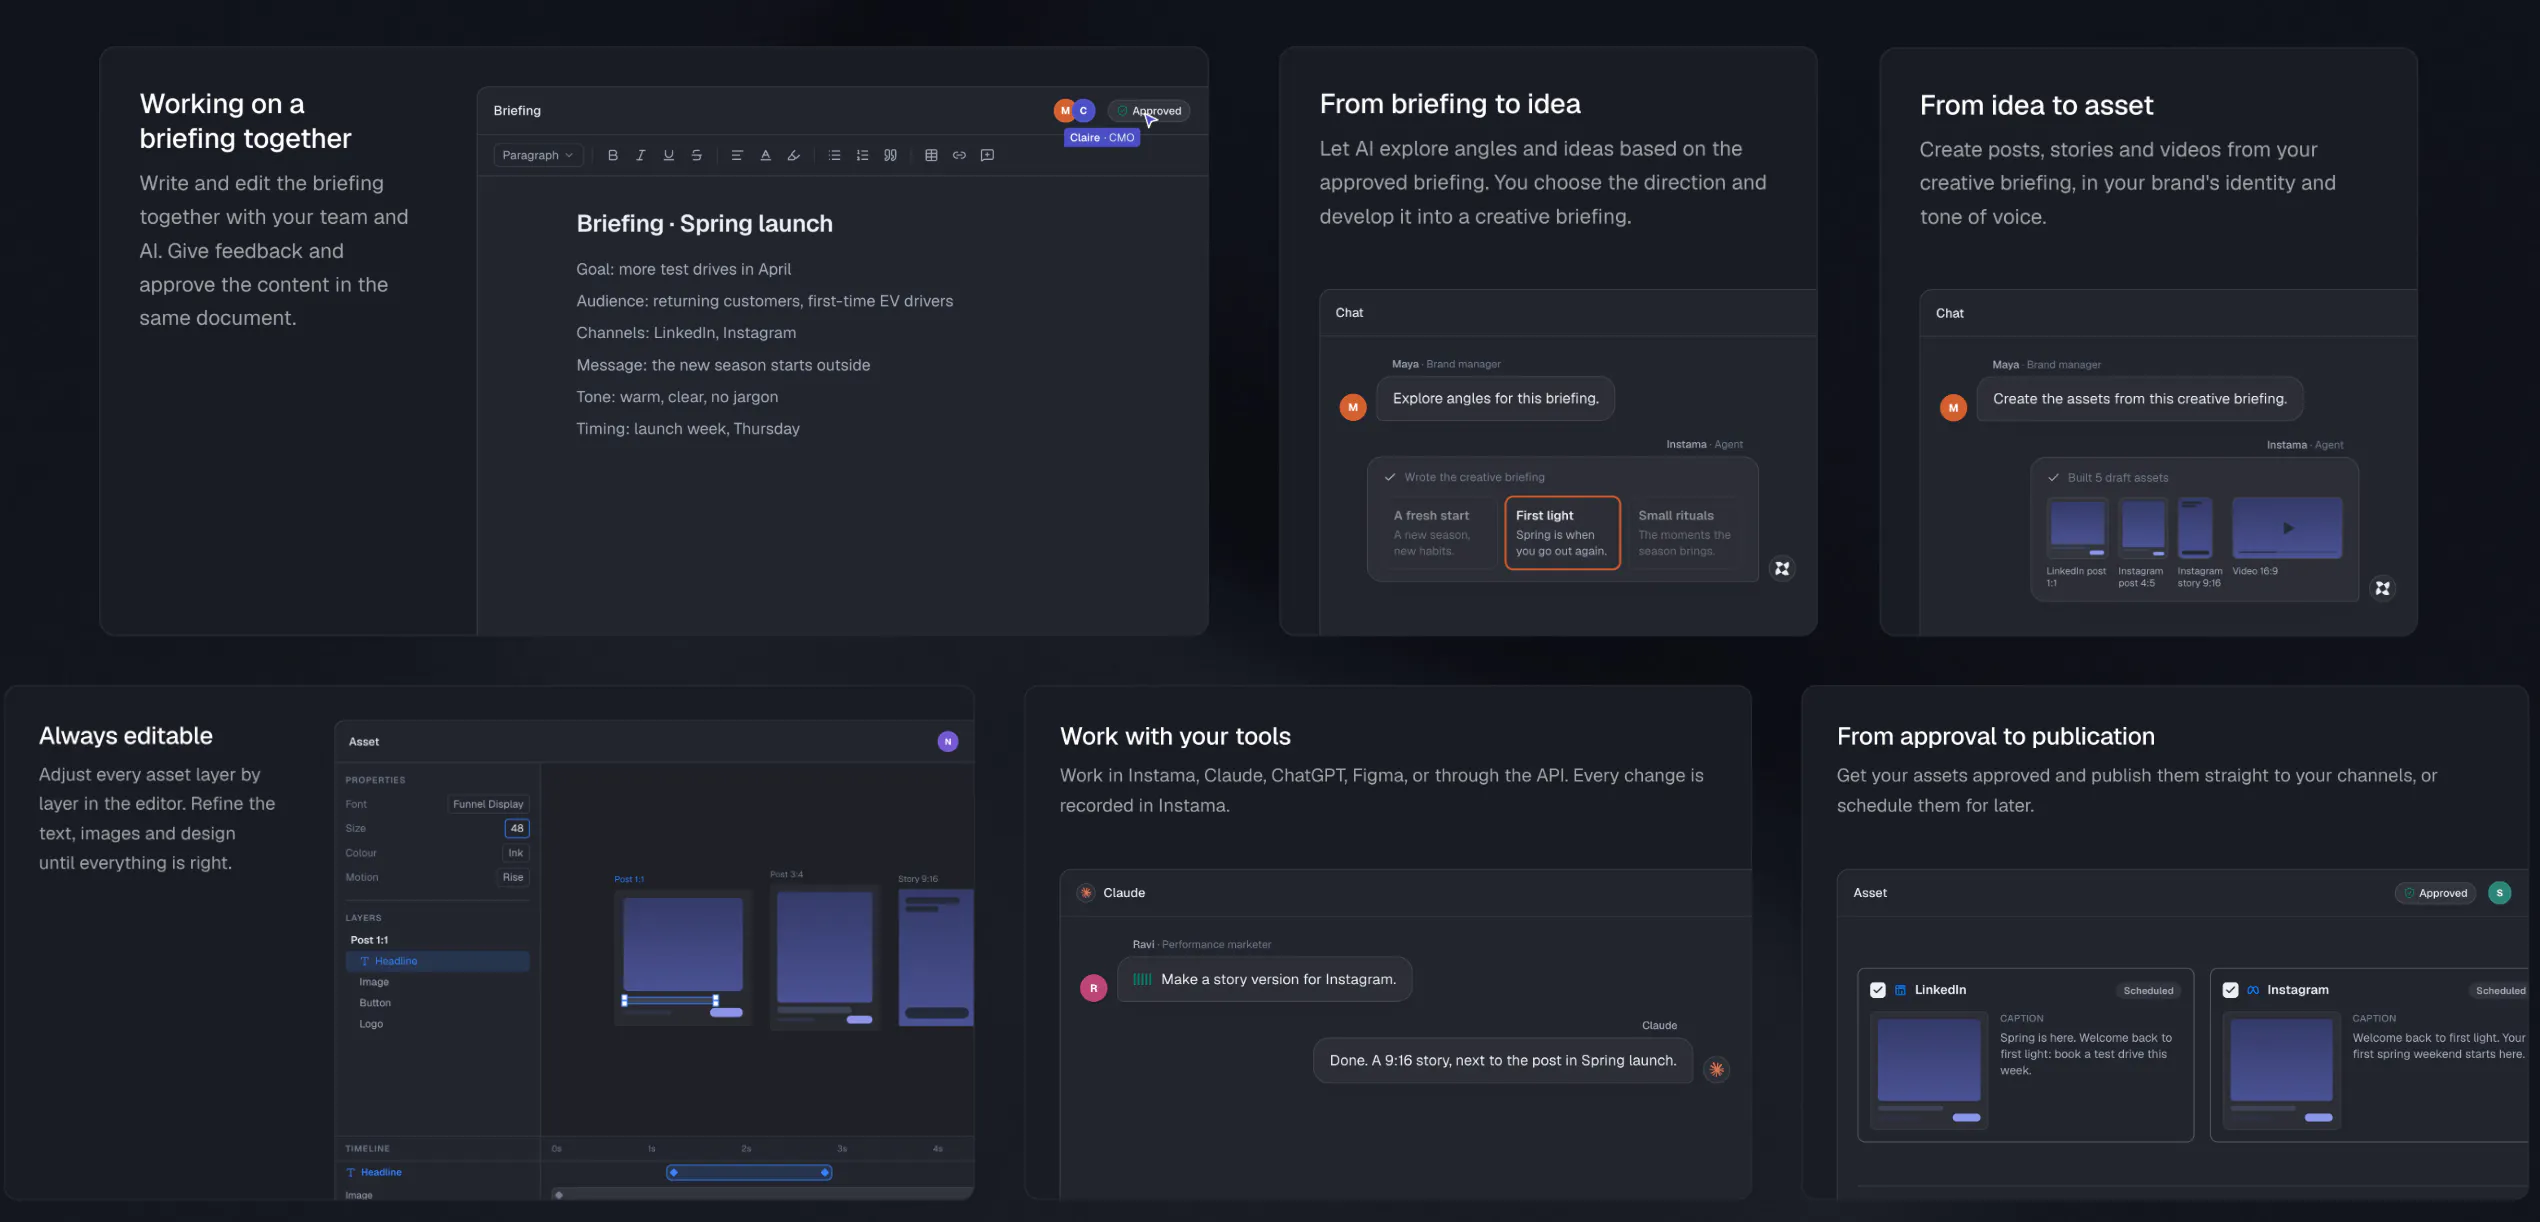Viewport: 2540px width, 1222px height.
Task: Click Claude icon beside the Done reply
Action: pyautogui.click(x=1717, y=1069)
